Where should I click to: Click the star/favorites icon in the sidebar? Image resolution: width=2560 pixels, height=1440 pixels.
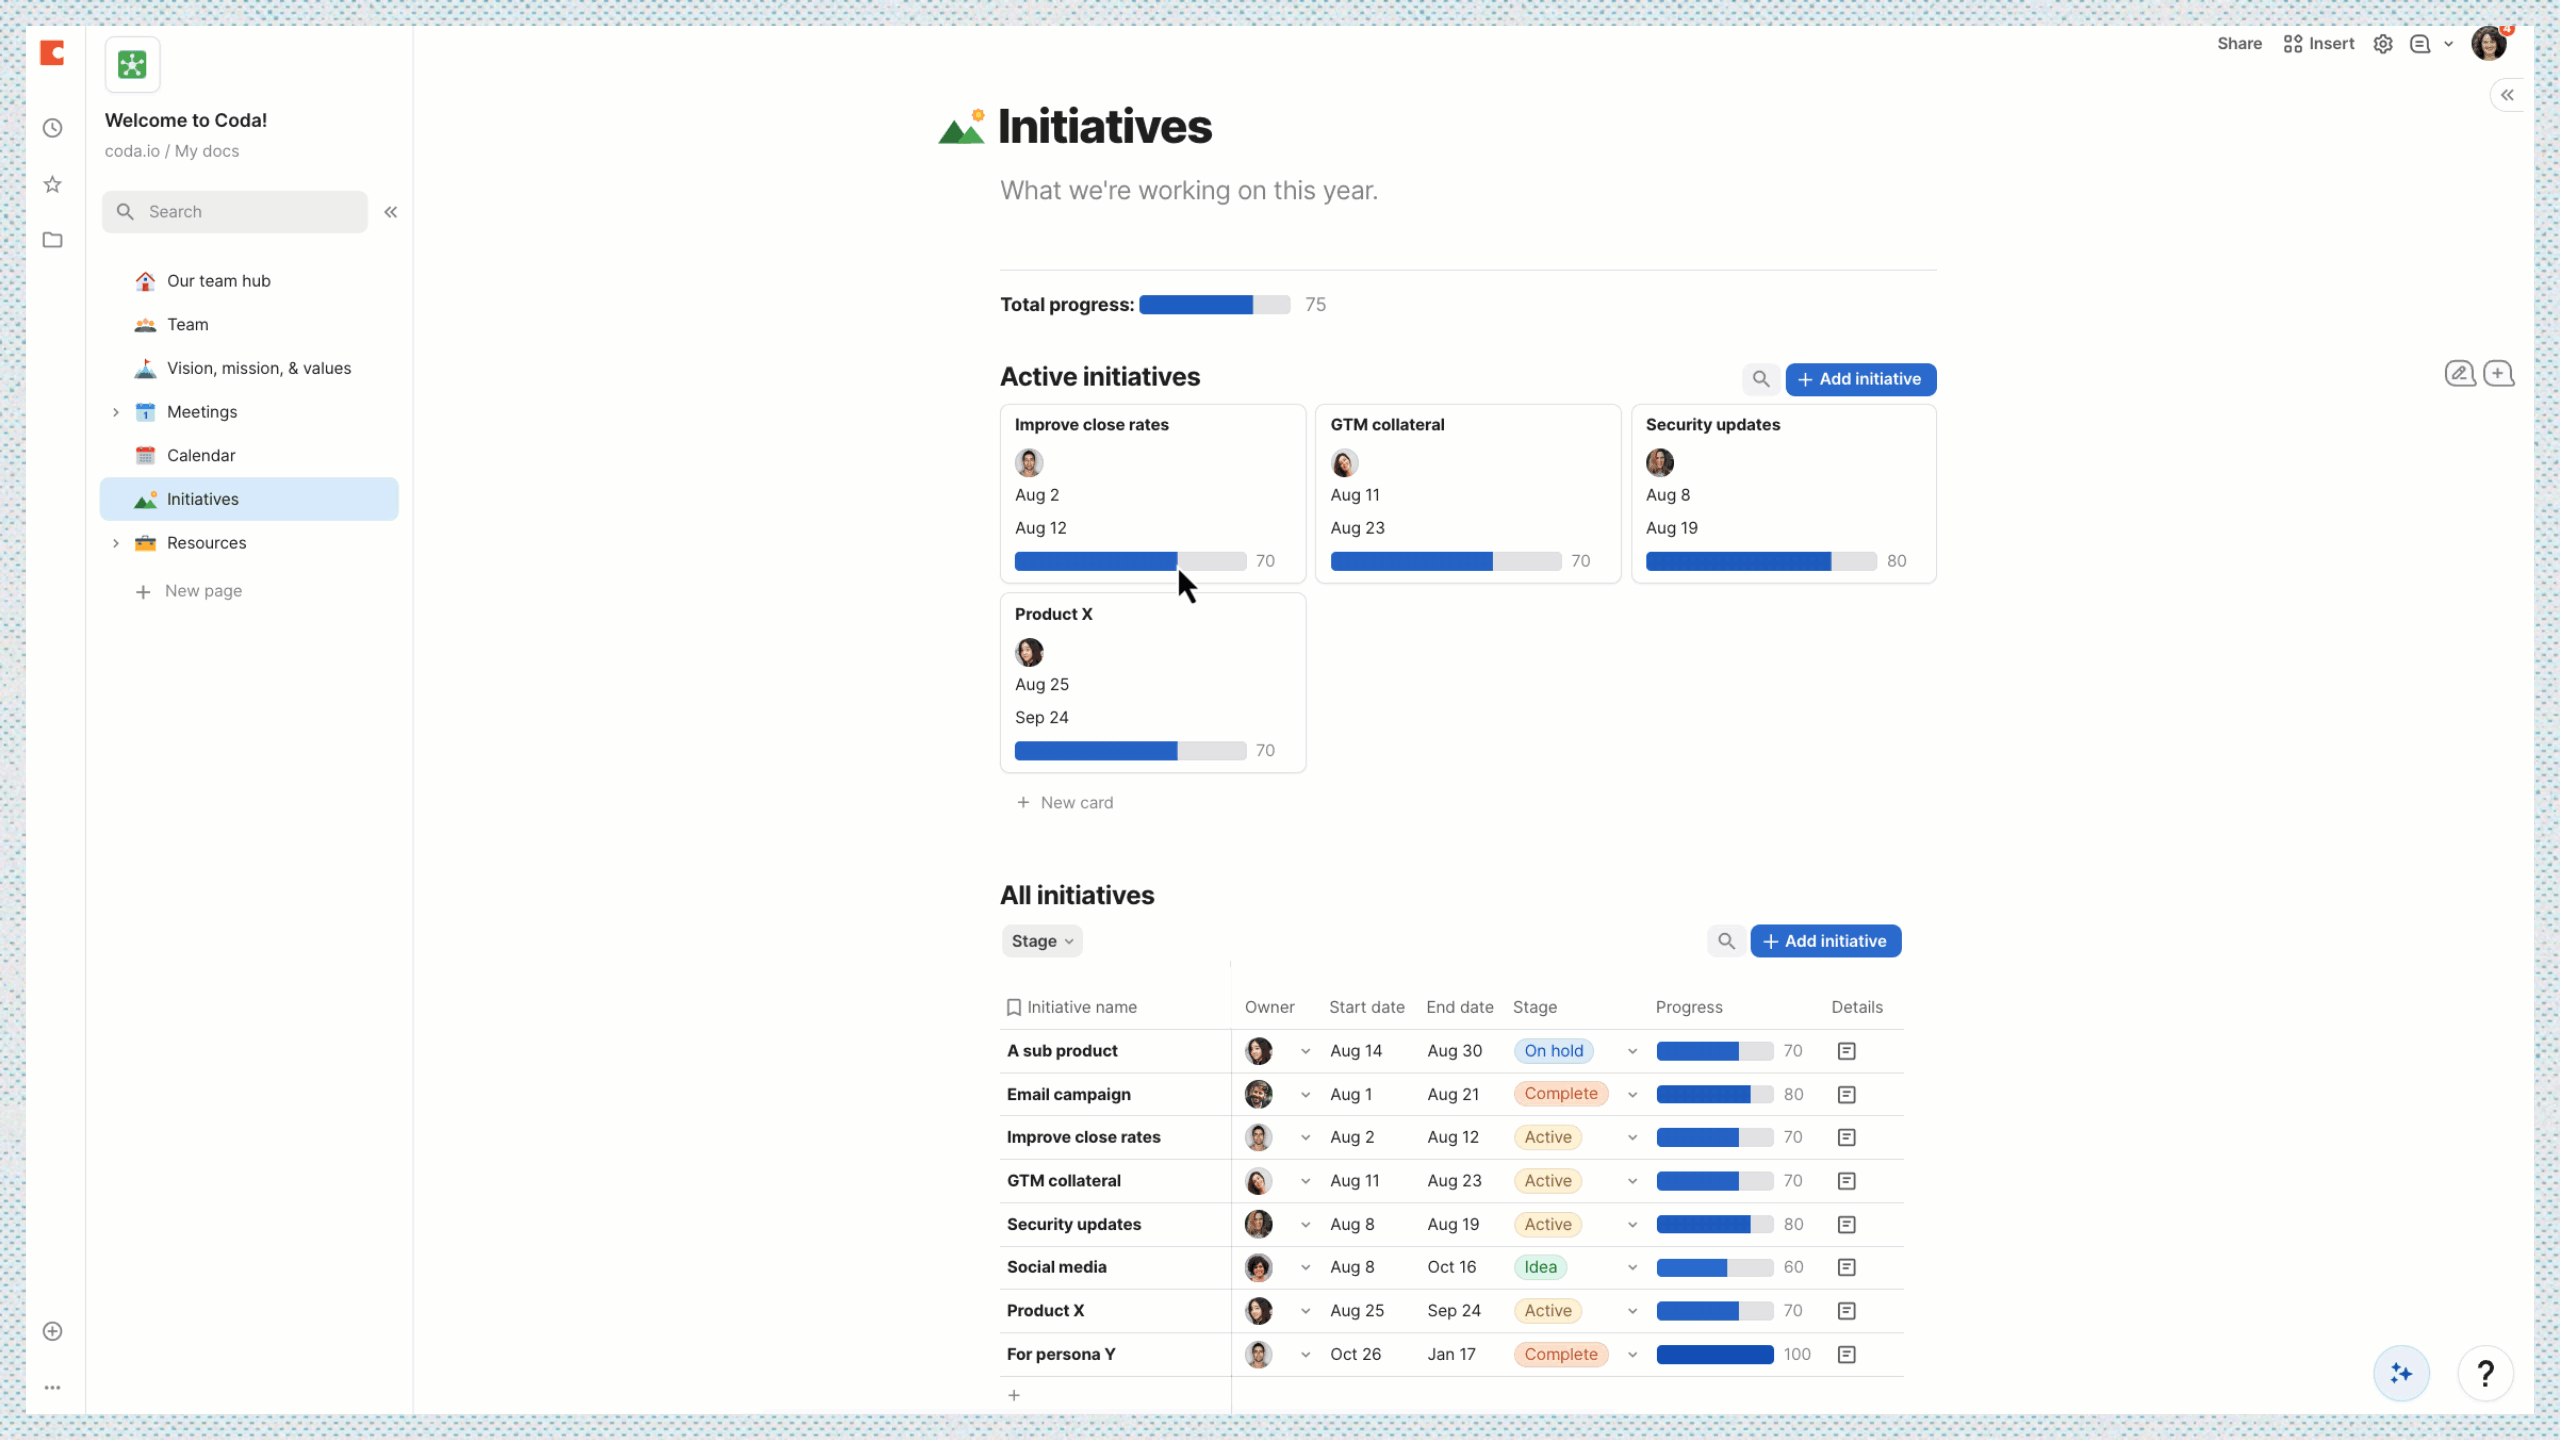(x=53, y=183)
